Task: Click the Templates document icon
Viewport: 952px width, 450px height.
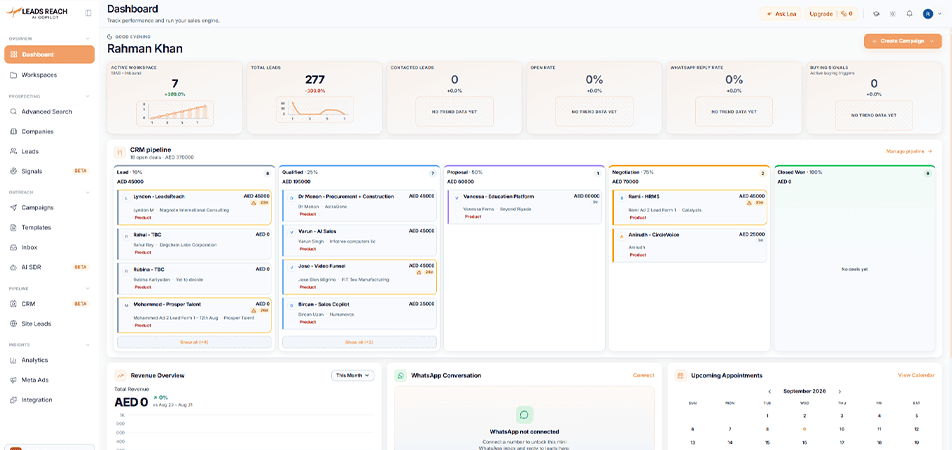Action: click(14, 228)
